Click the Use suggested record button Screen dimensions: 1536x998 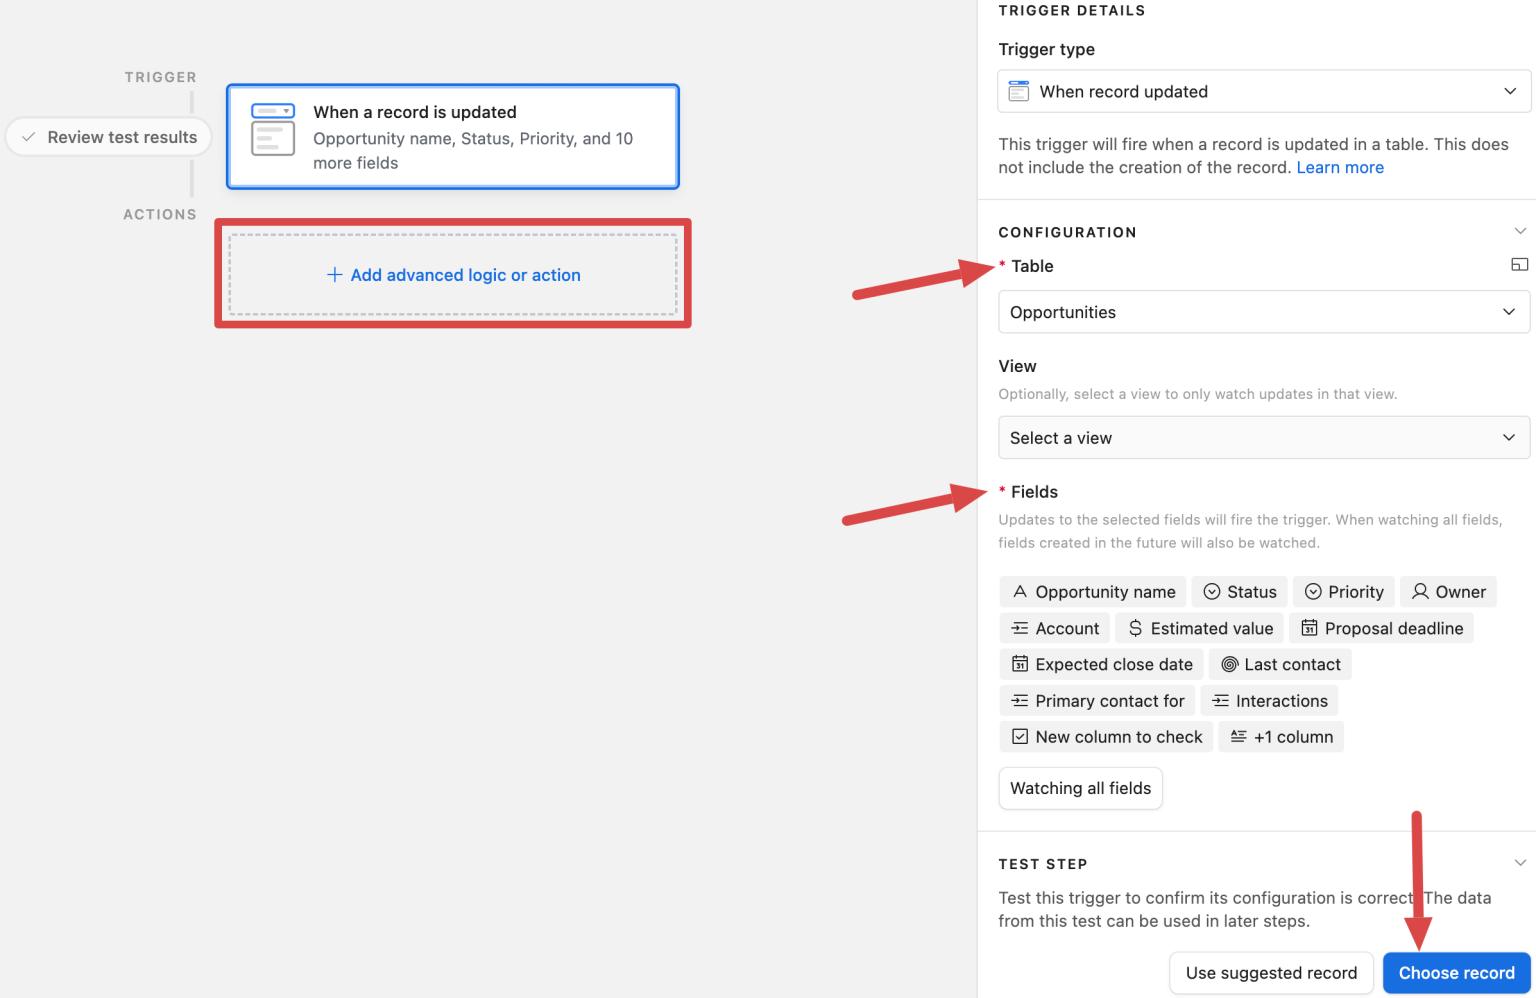[1271, 972]
